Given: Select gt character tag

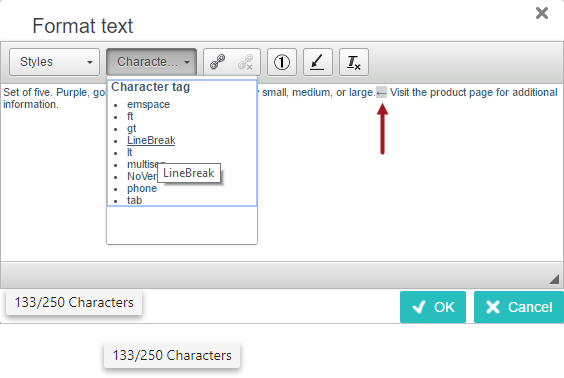Looking at the screenshot, I should [x=131, y=128].
